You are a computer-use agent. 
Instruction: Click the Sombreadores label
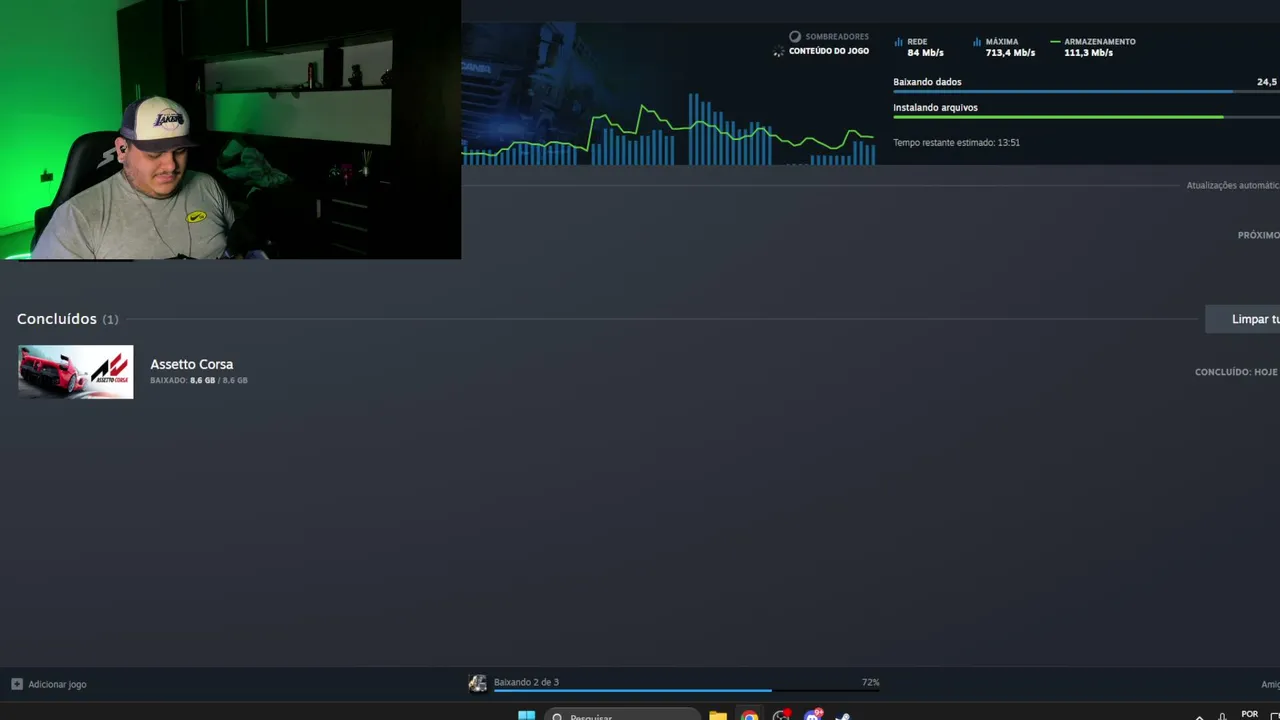(x=837, y=37)
